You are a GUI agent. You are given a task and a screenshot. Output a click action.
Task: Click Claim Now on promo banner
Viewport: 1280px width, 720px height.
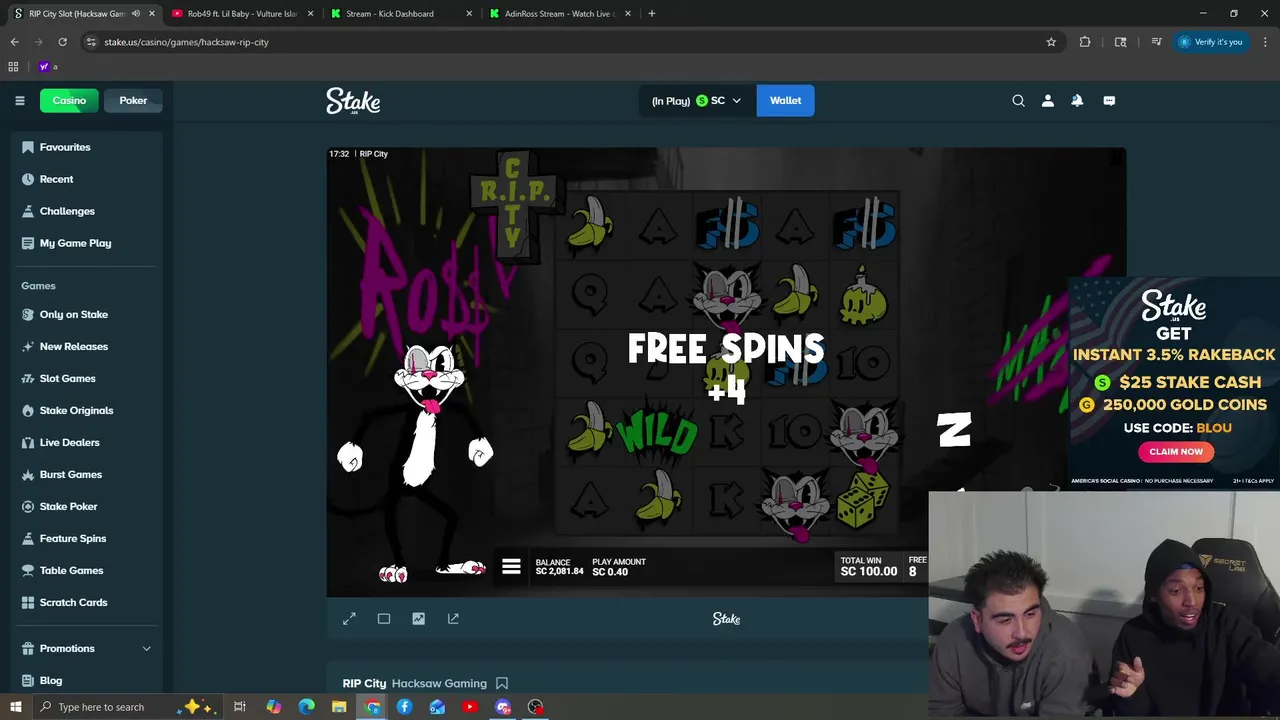pyautogui.click(x=1176, y=451)
